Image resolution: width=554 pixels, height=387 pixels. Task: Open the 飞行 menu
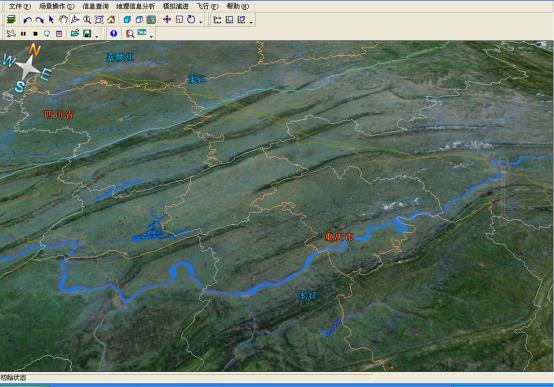point(207,6)
